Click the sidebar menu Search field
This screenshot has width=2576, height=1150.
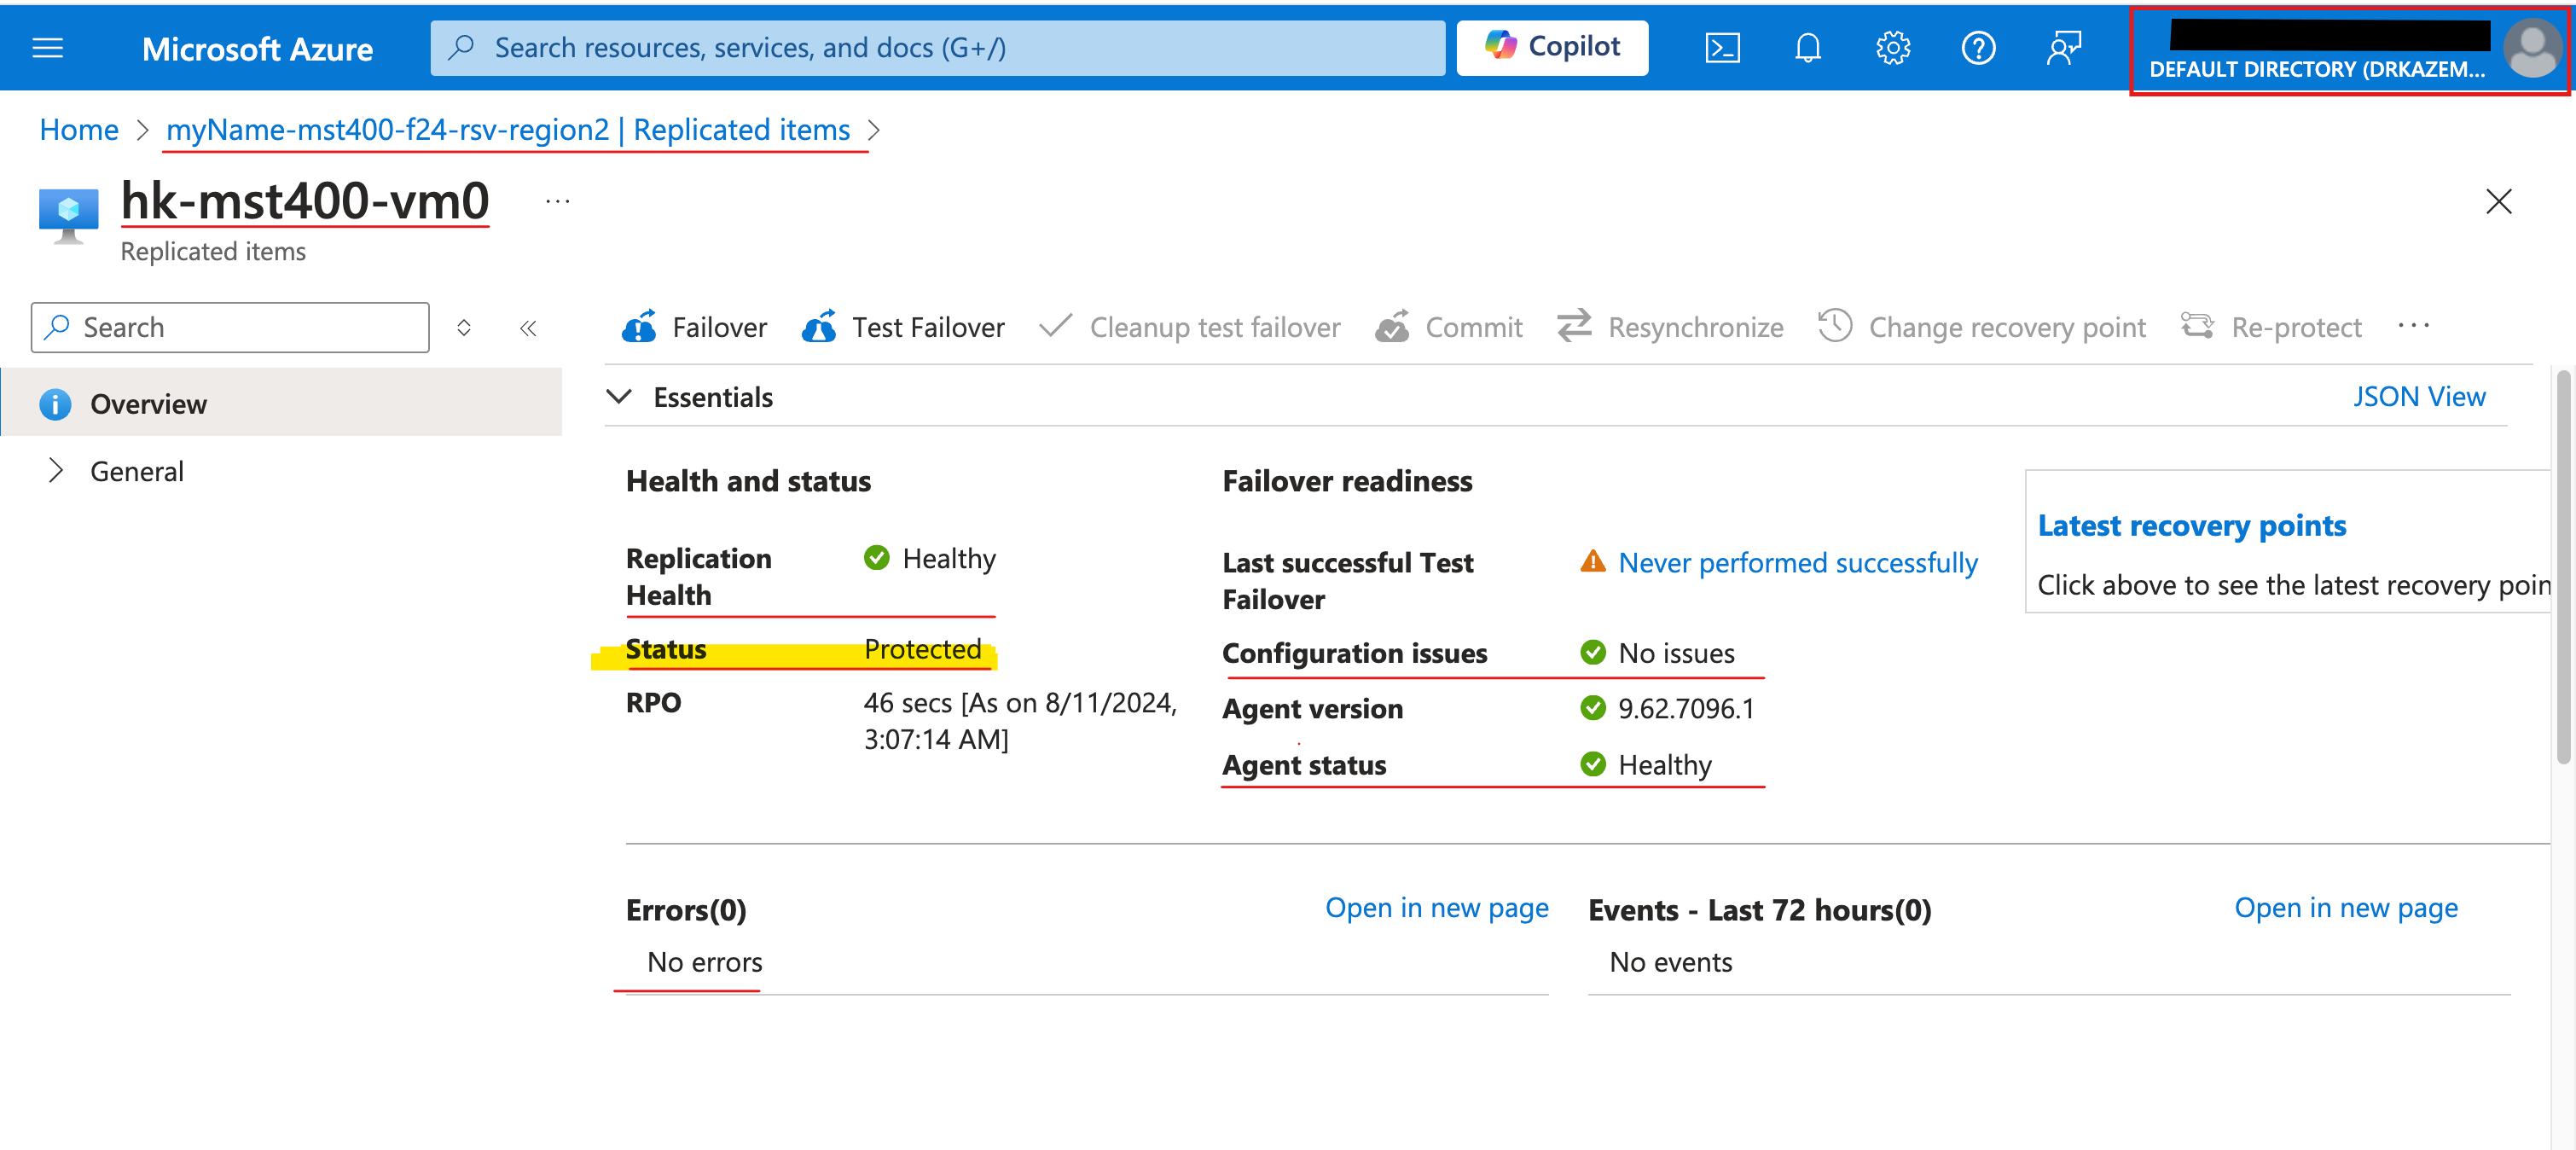tap(230, 327)
